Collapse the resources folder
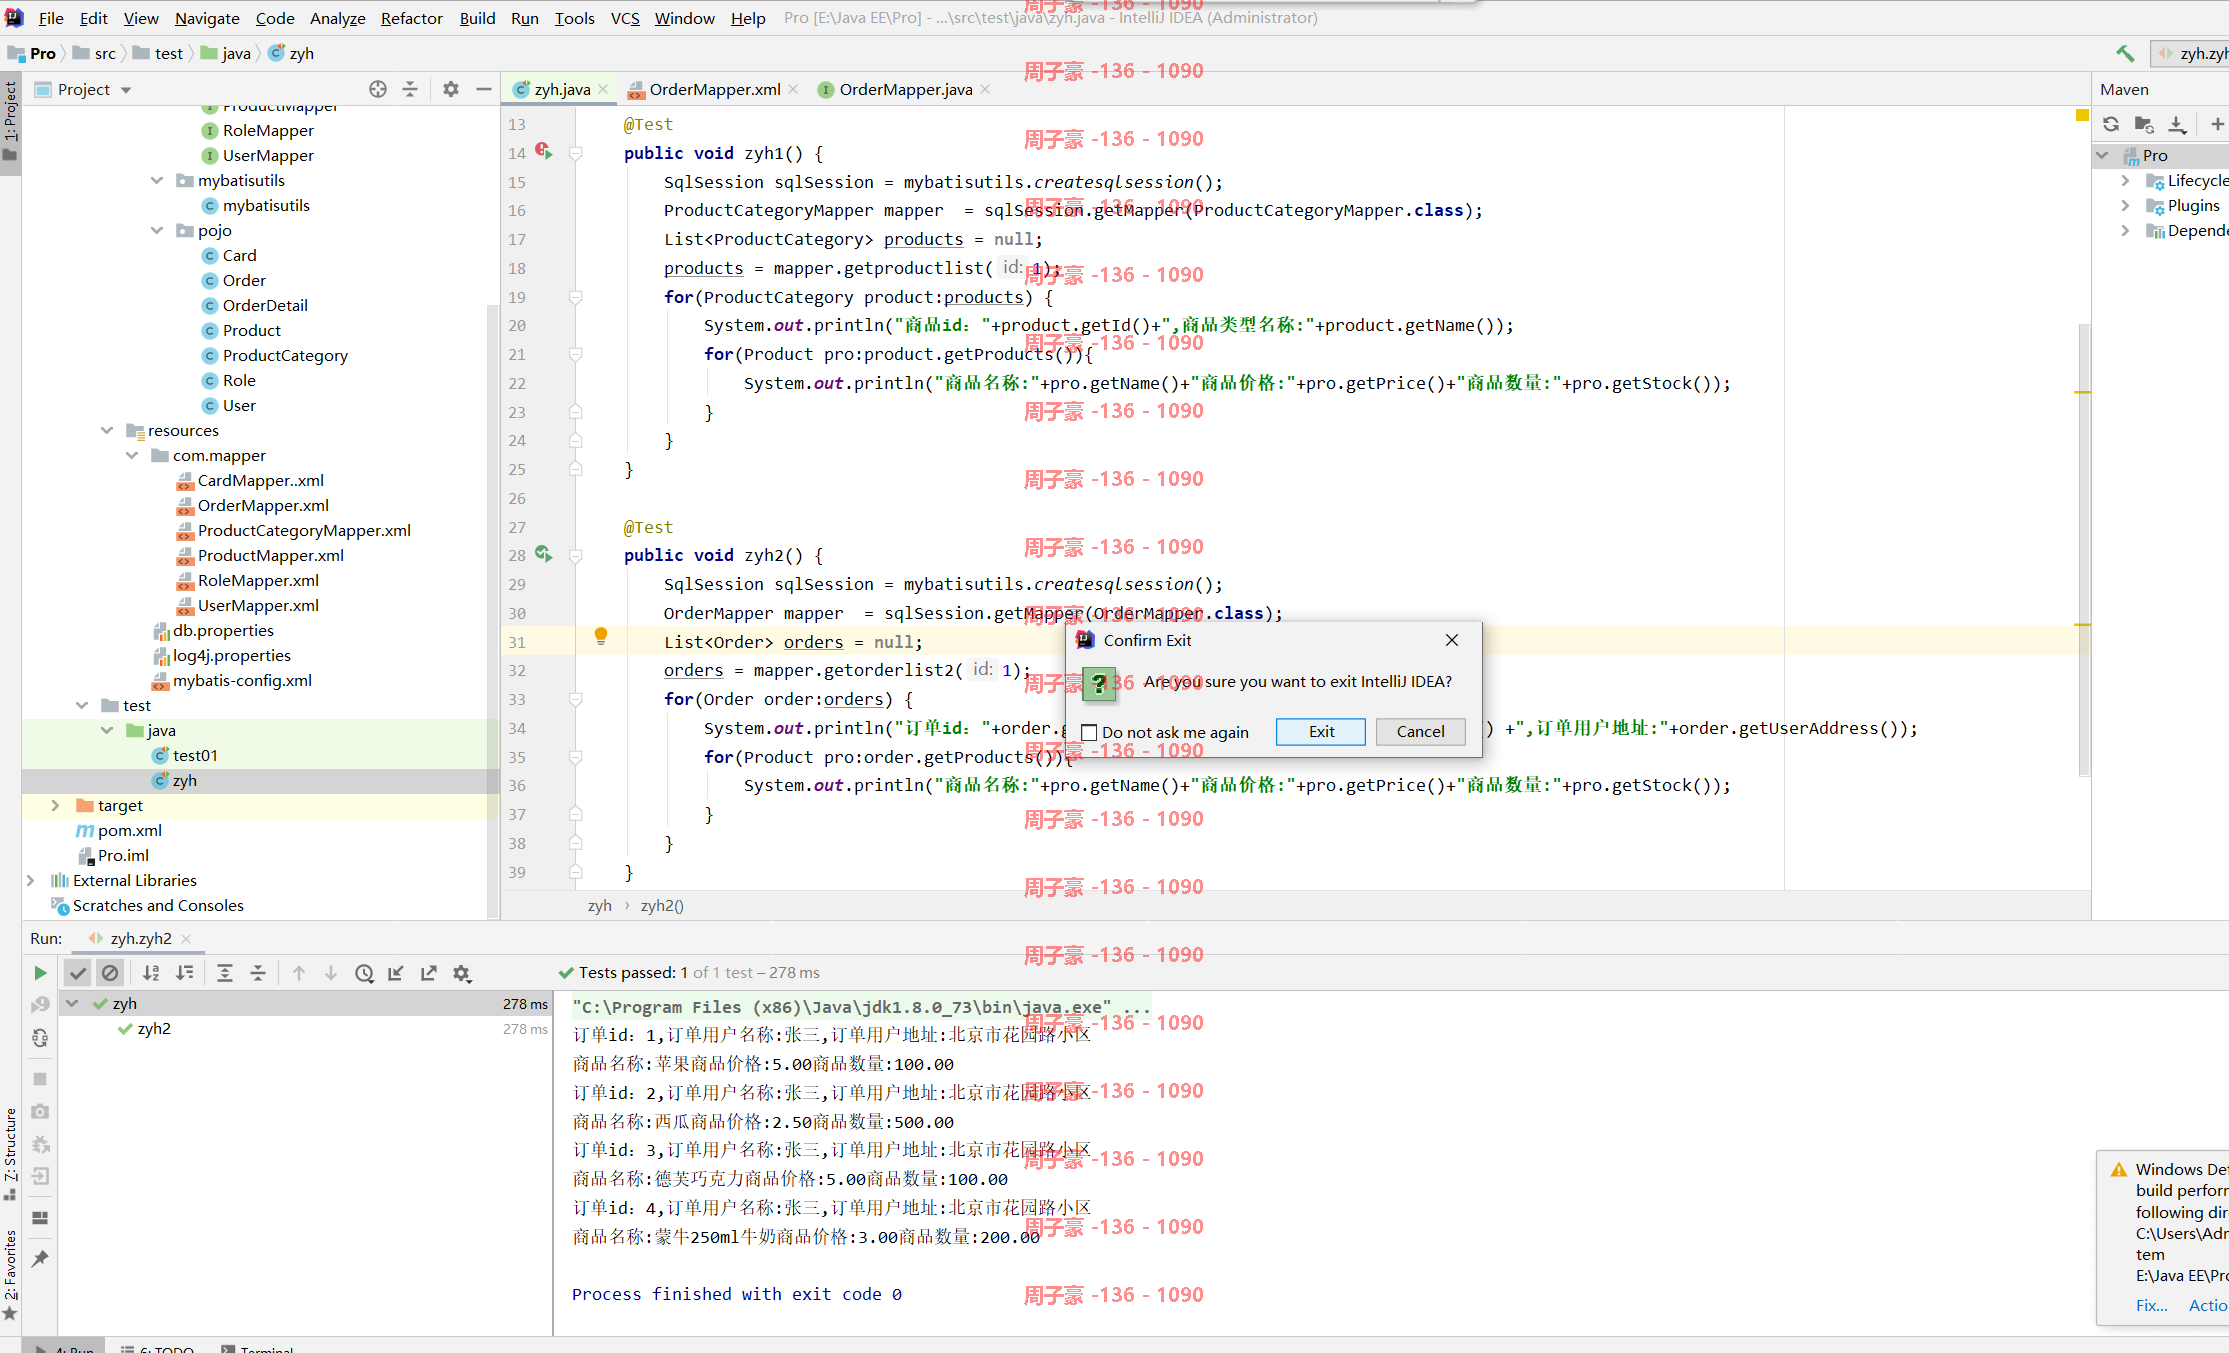Screen dimensions: 2229x1353 107,430
